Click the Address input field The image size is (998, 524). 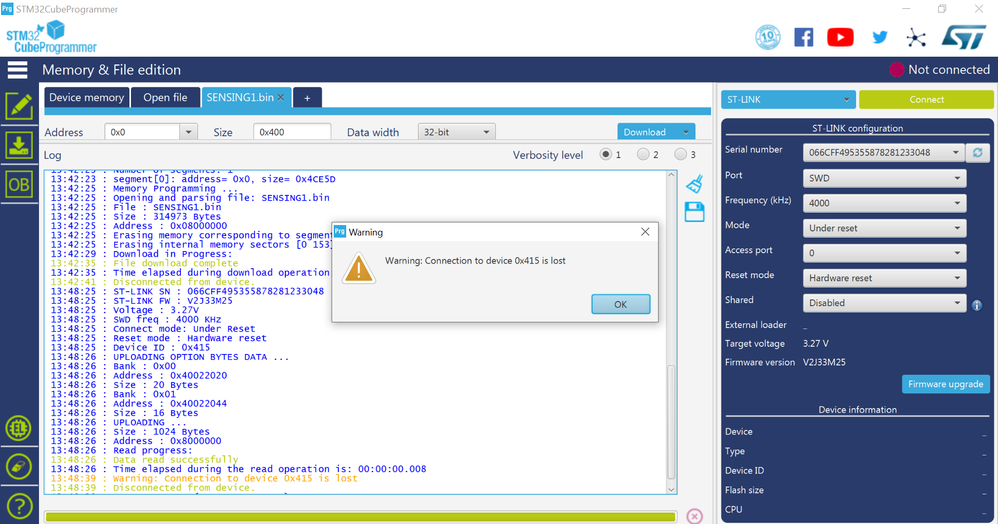[143, 132]
